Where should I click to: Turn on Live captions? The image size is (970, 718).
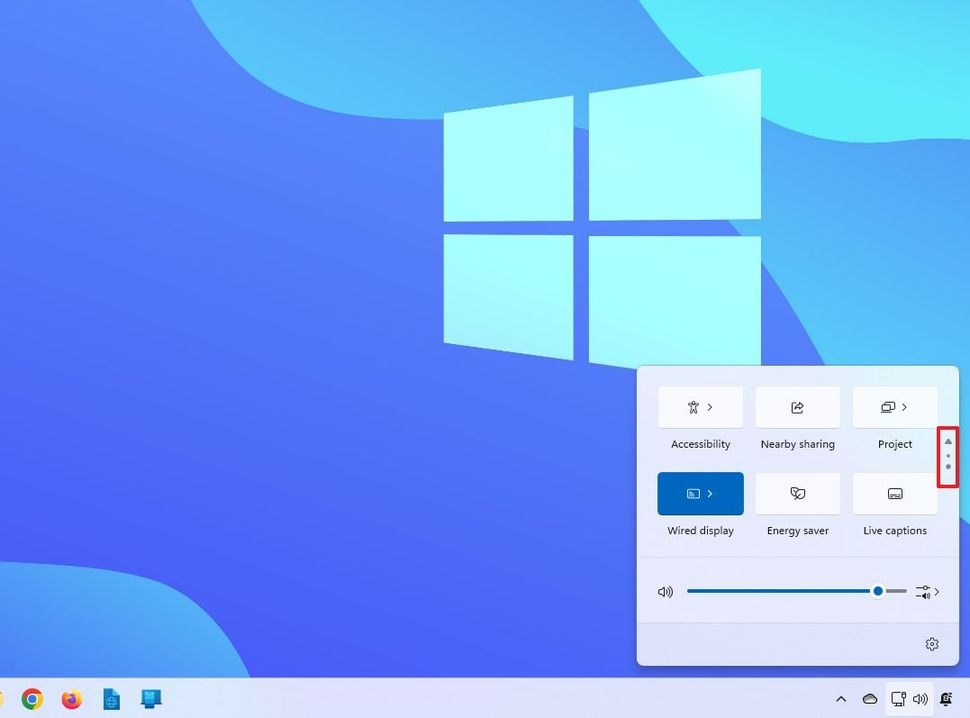[894, 493]
